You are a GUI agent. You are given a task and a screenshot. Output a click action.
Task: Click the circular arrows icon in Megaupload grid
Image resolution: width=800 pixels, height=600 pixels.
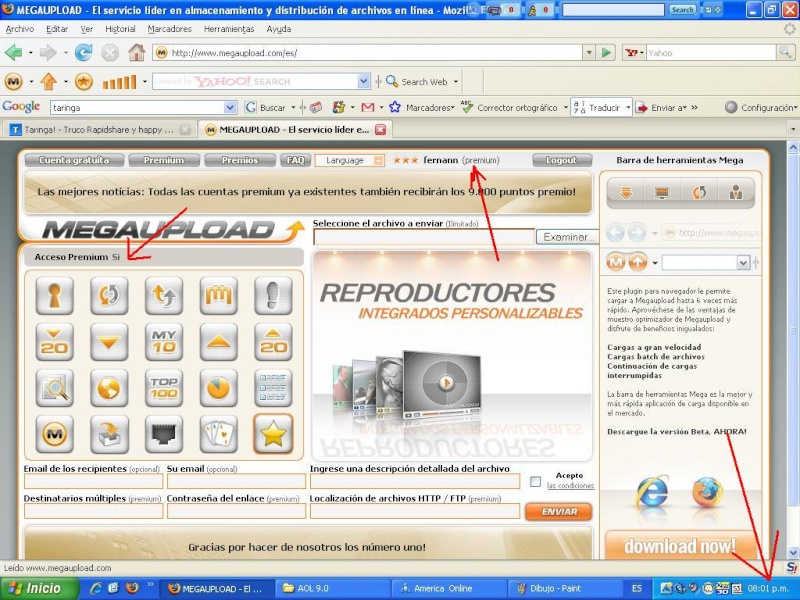109,295
